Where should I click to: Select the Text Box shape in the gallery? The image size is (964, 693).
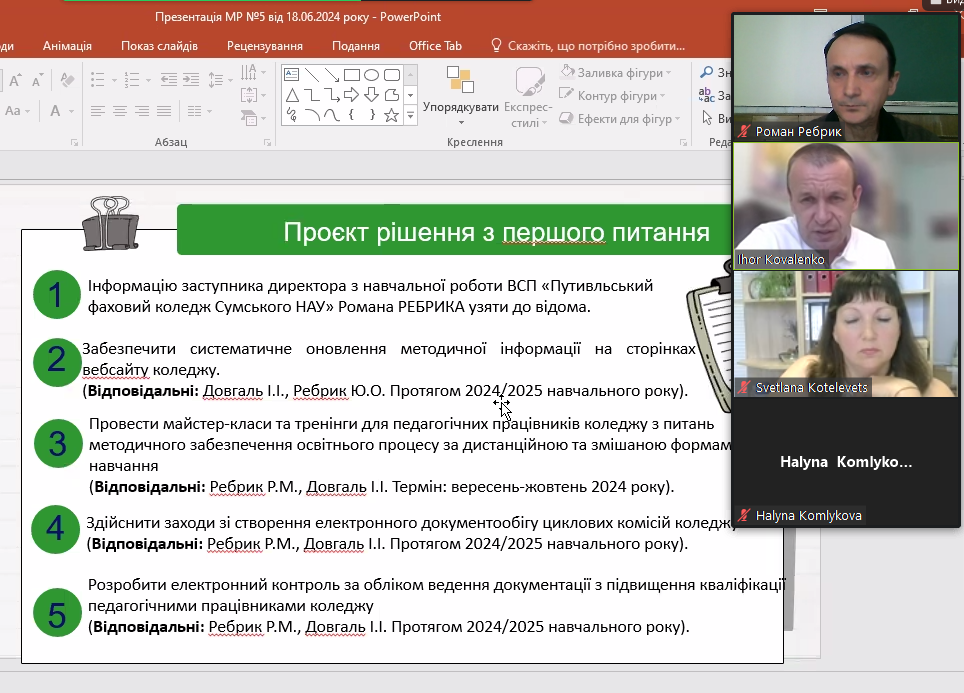tap(292, 75)
